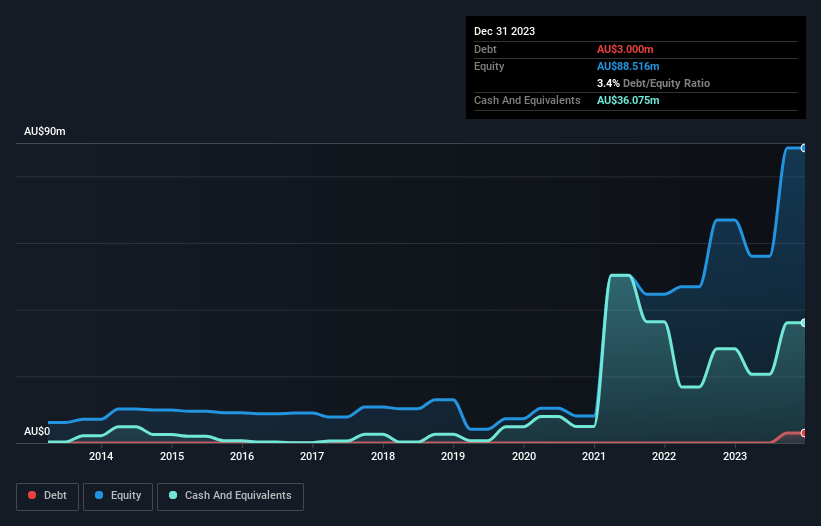Select the Equity endpoint marker at Dec 2023
The width and height of the screenshot is (821, 526).
(x=804, y=148)
